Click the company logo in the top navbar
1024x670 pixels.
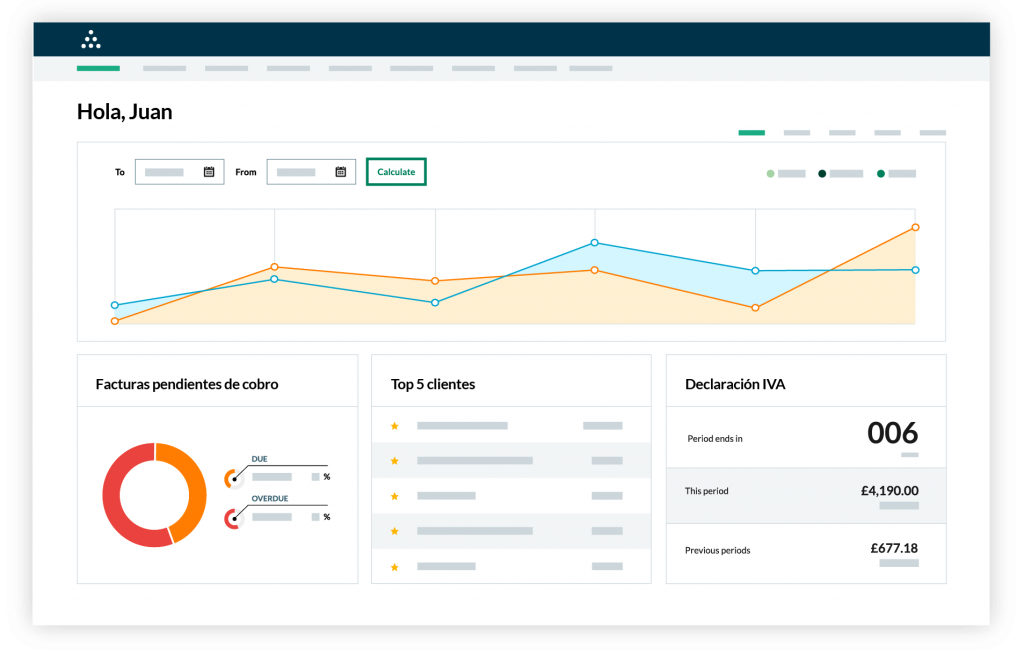point(91,39)
